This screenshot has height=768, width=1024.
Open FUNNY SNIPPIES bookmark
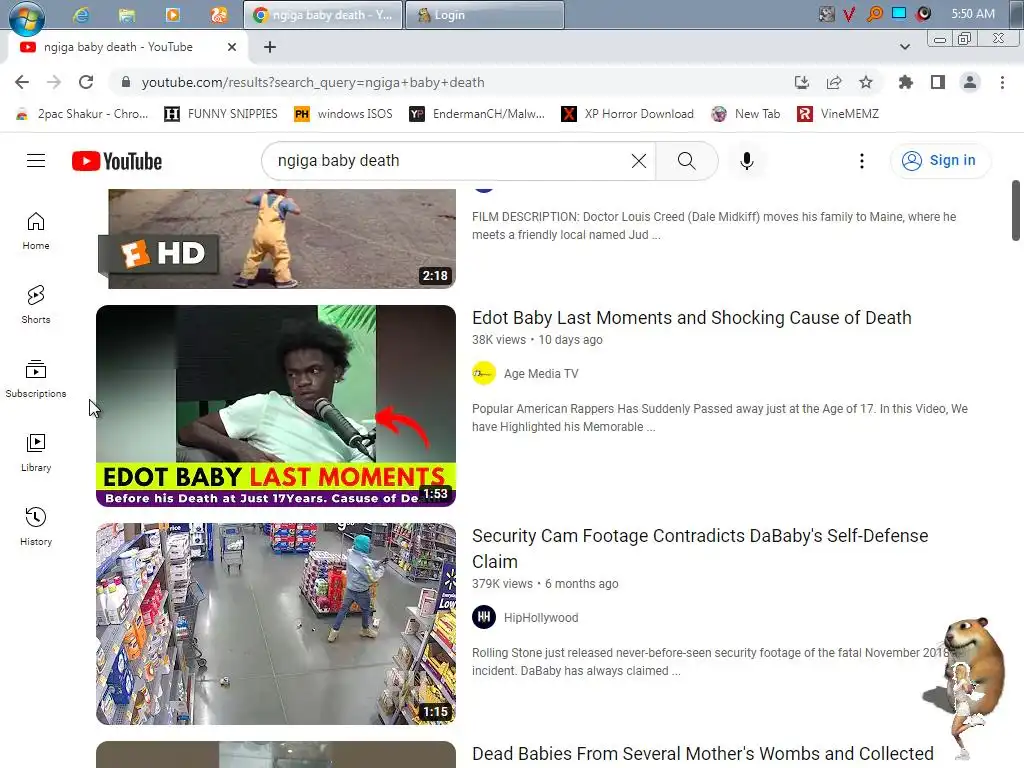pyautogui.click(x=221, y=114)
